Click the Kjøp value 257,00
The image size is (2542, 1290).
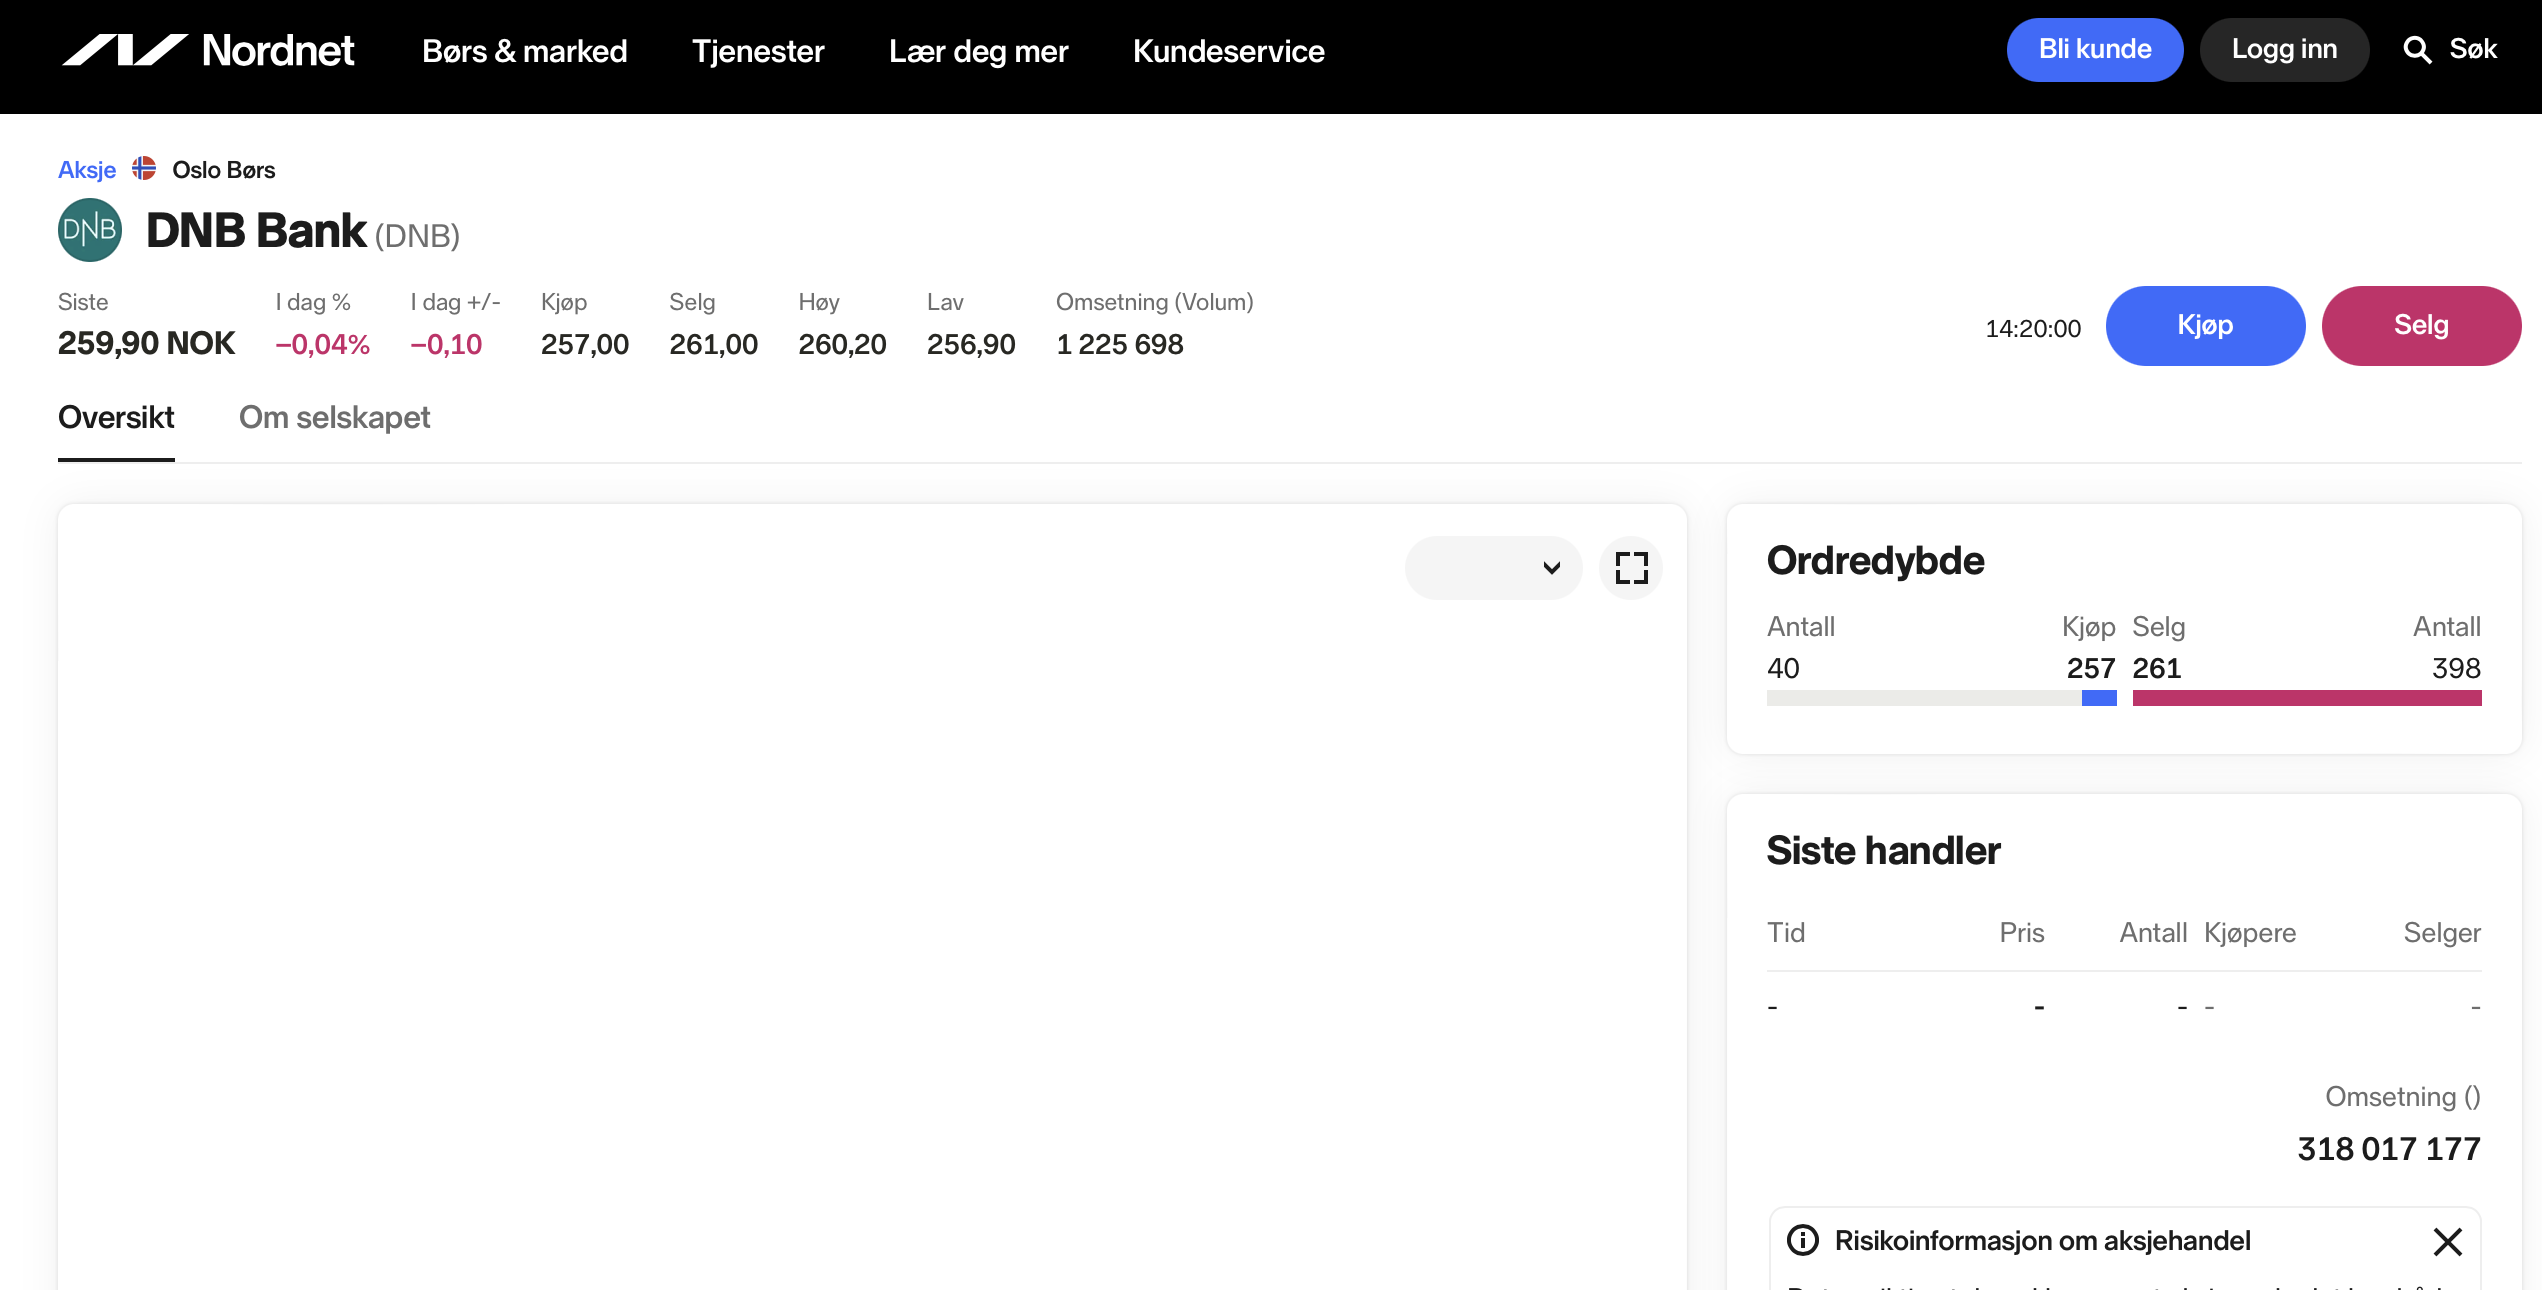585,344
